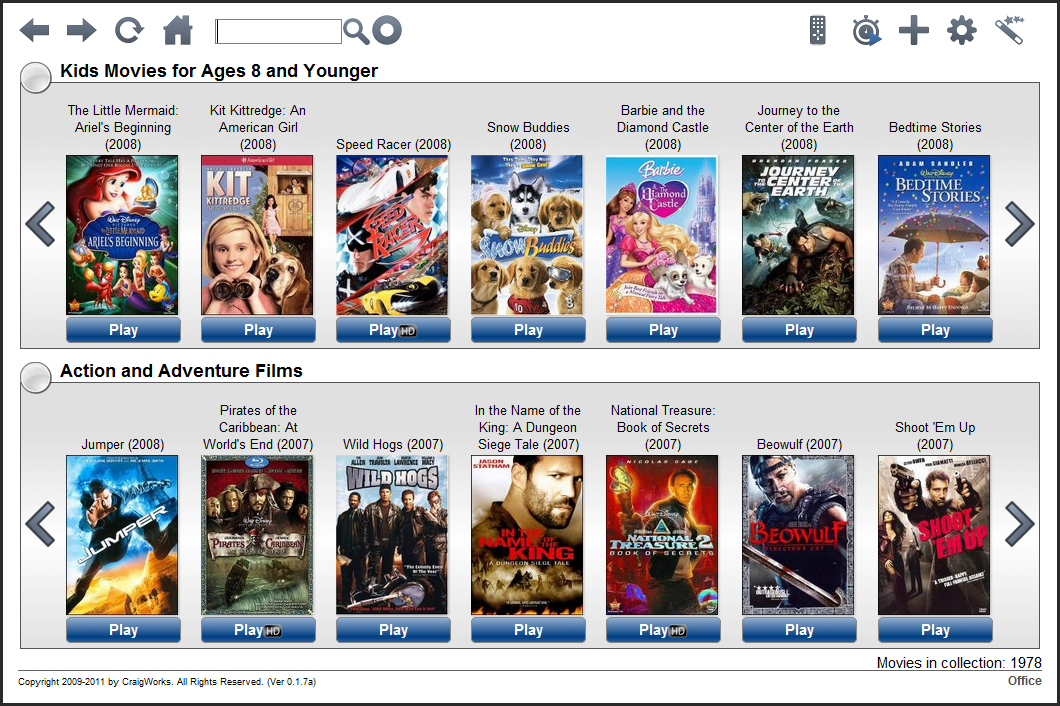Play National Treasure: Book of Secrets in HD
1060x706 pixels.
(x=663, y=630)
